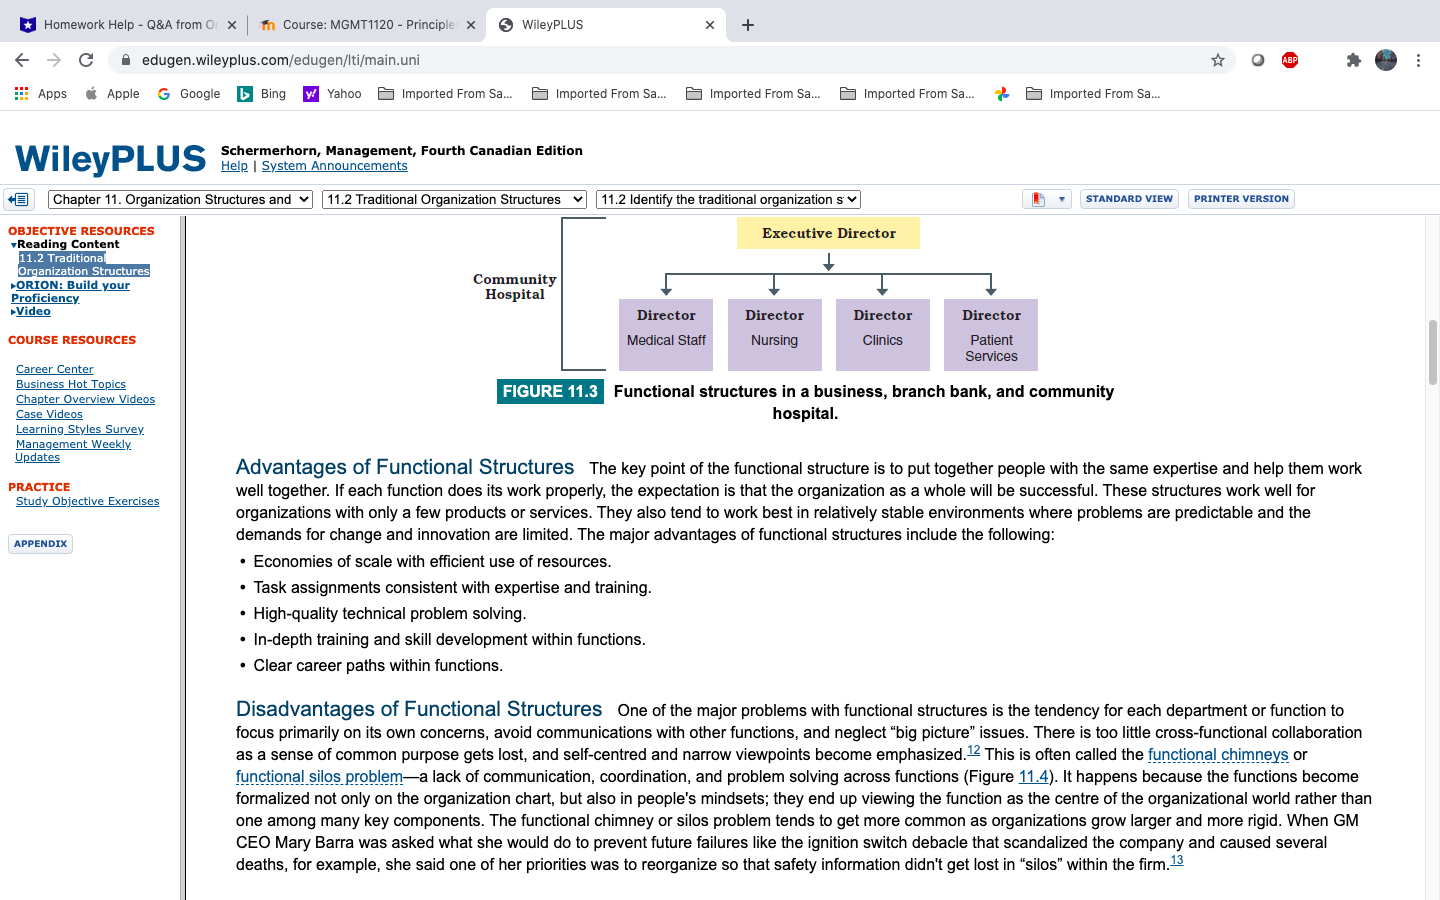Open the Imported From Sa... folder after Yahoo
This screenshot has height=900, width=1440.
click(445, 93)
